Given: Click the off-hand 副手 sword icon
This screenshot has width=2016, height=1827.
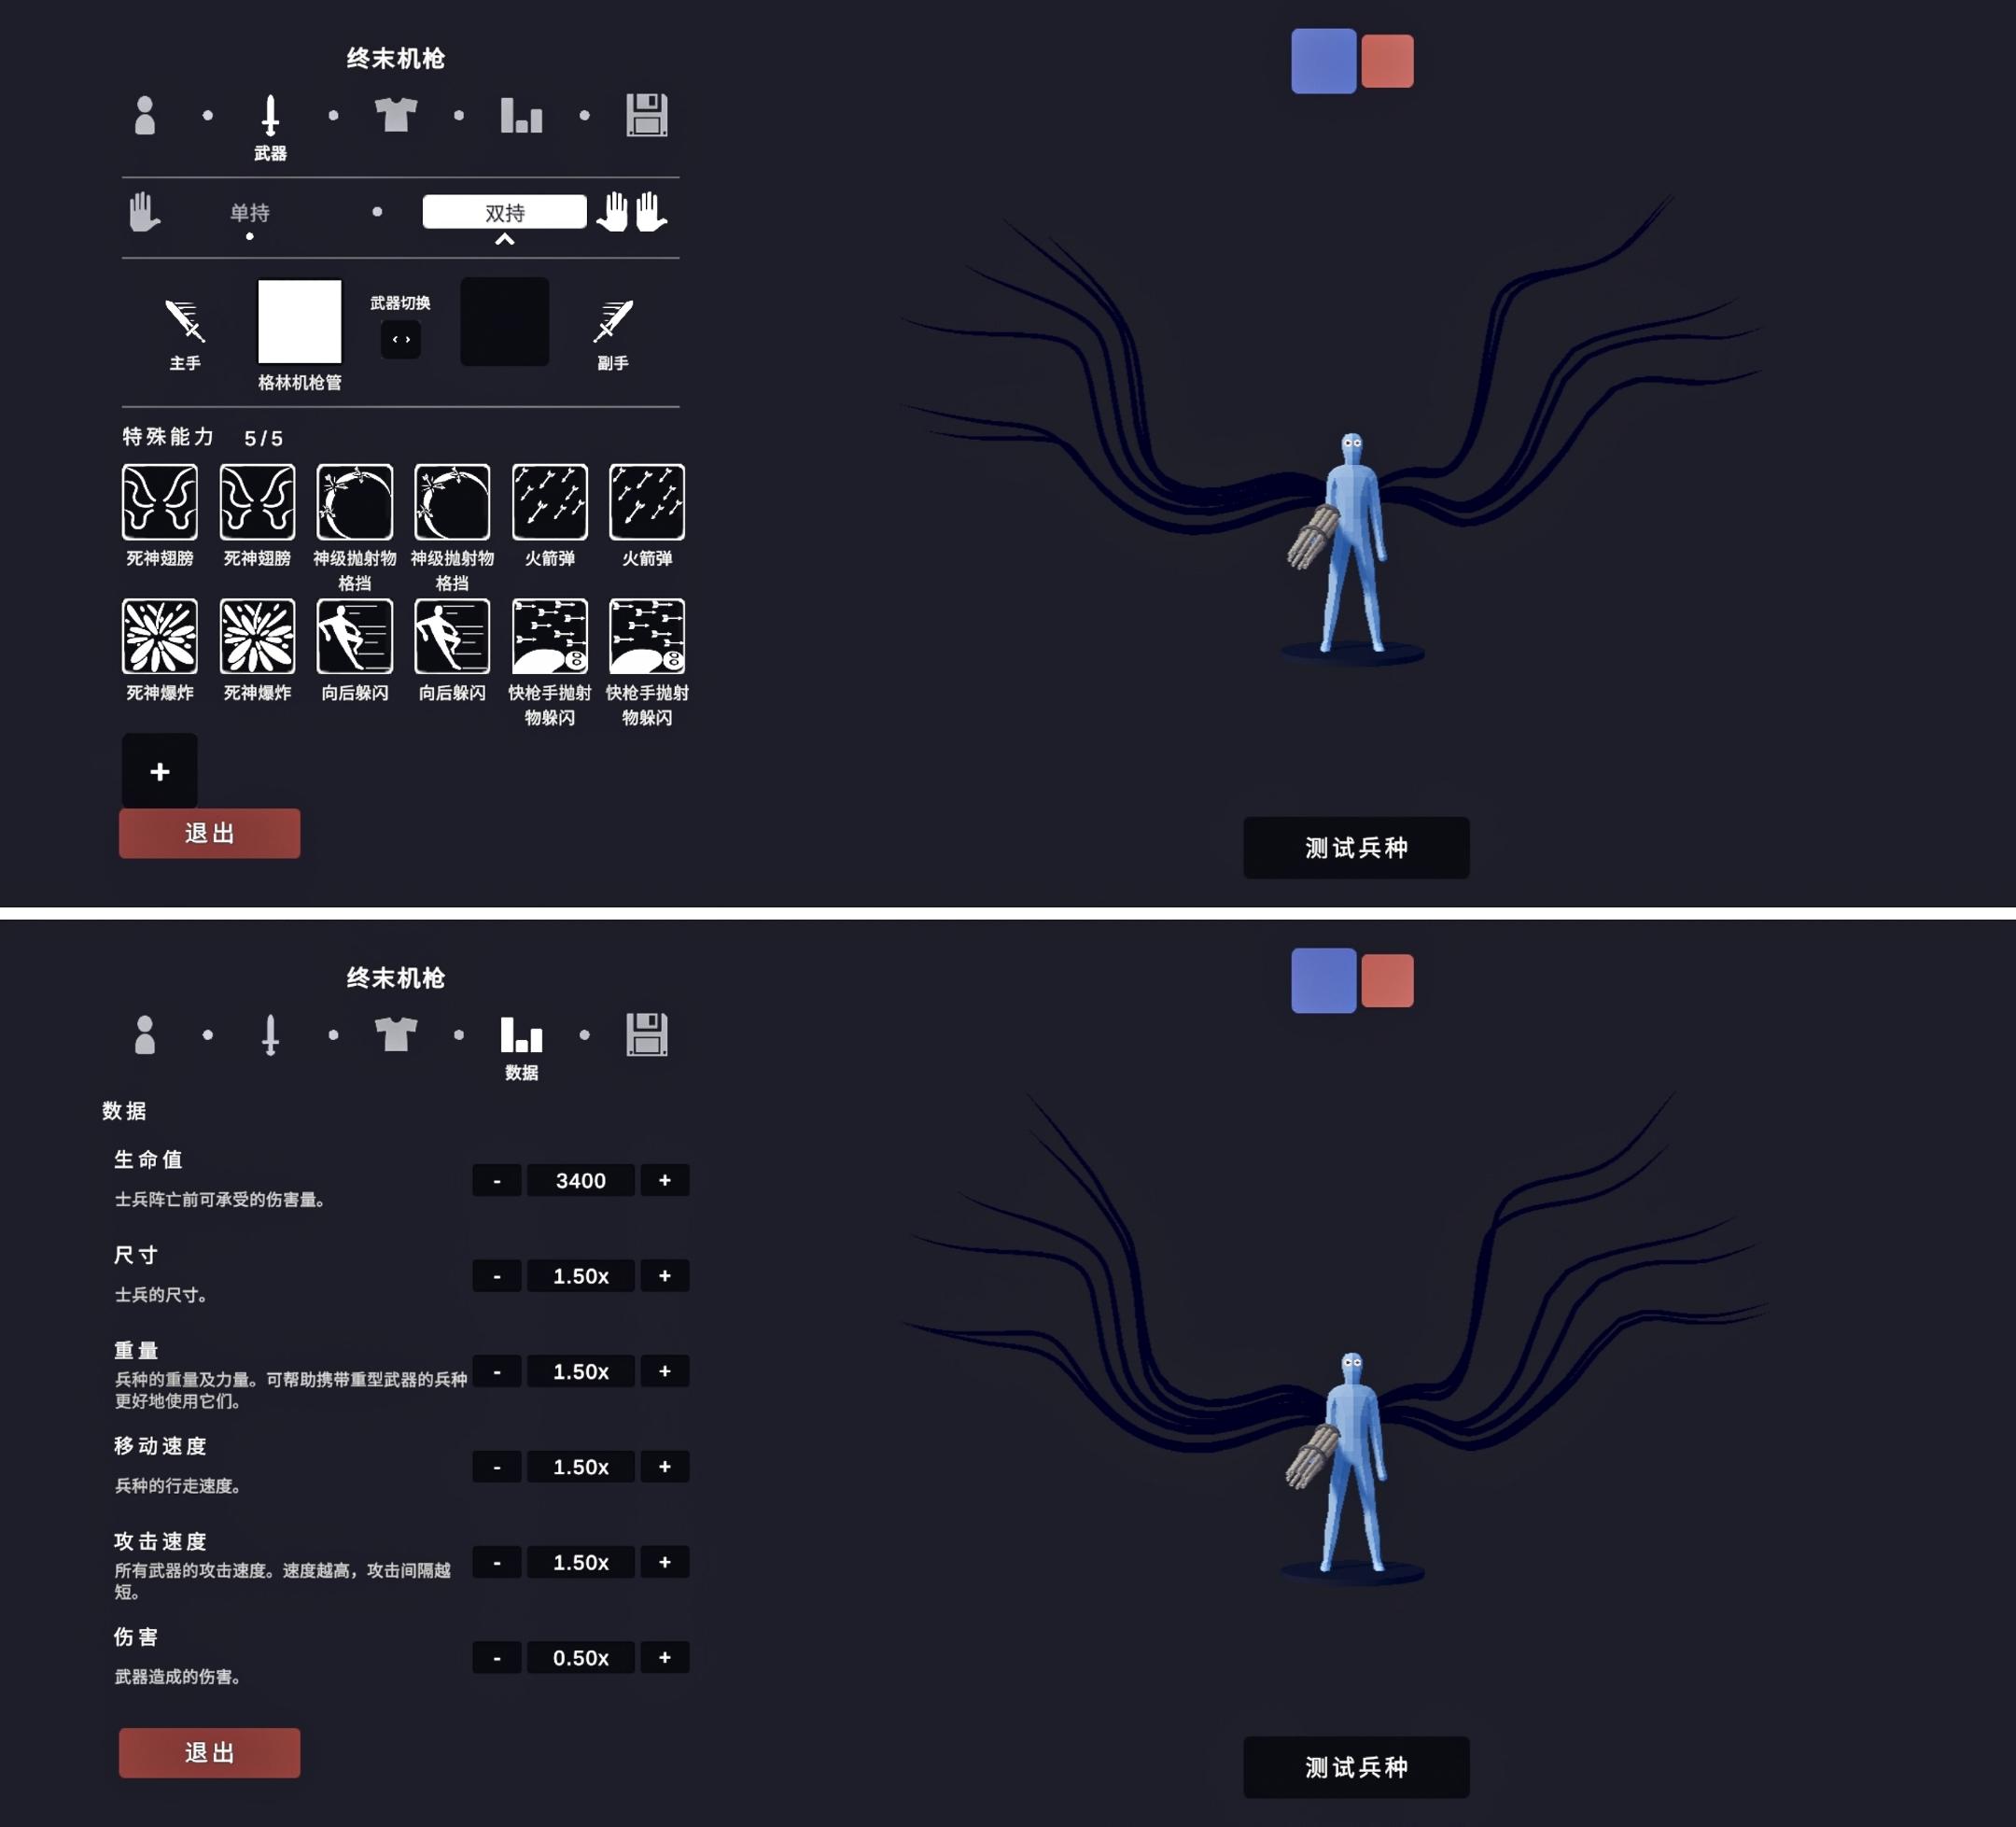Looking at the screenshot, I should 612,320.
